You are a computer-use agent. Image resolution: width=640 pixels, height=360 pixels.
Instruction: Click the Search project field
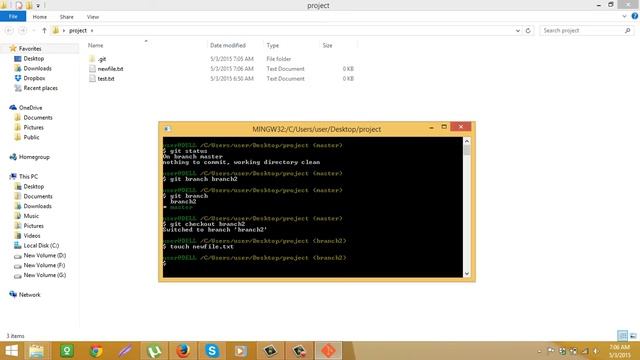pyautogui.click(x=586, y=31)
